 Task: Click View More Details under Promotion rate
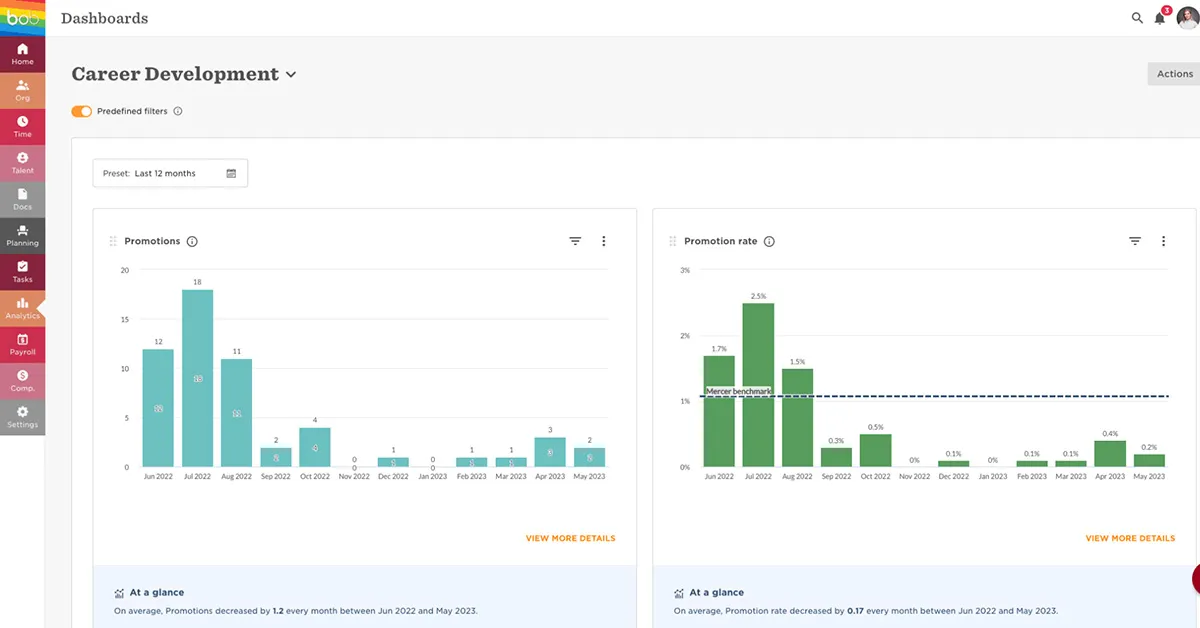tap(1130, 538)
